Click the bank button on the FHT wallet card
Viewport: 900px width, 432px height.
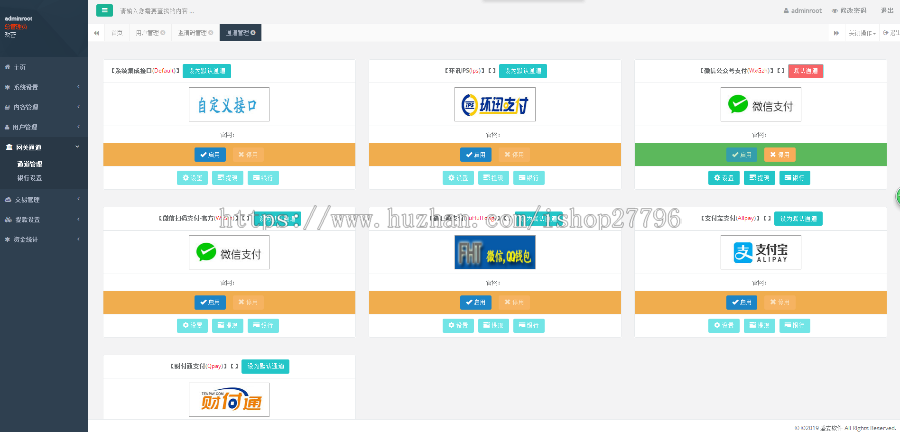529,326
